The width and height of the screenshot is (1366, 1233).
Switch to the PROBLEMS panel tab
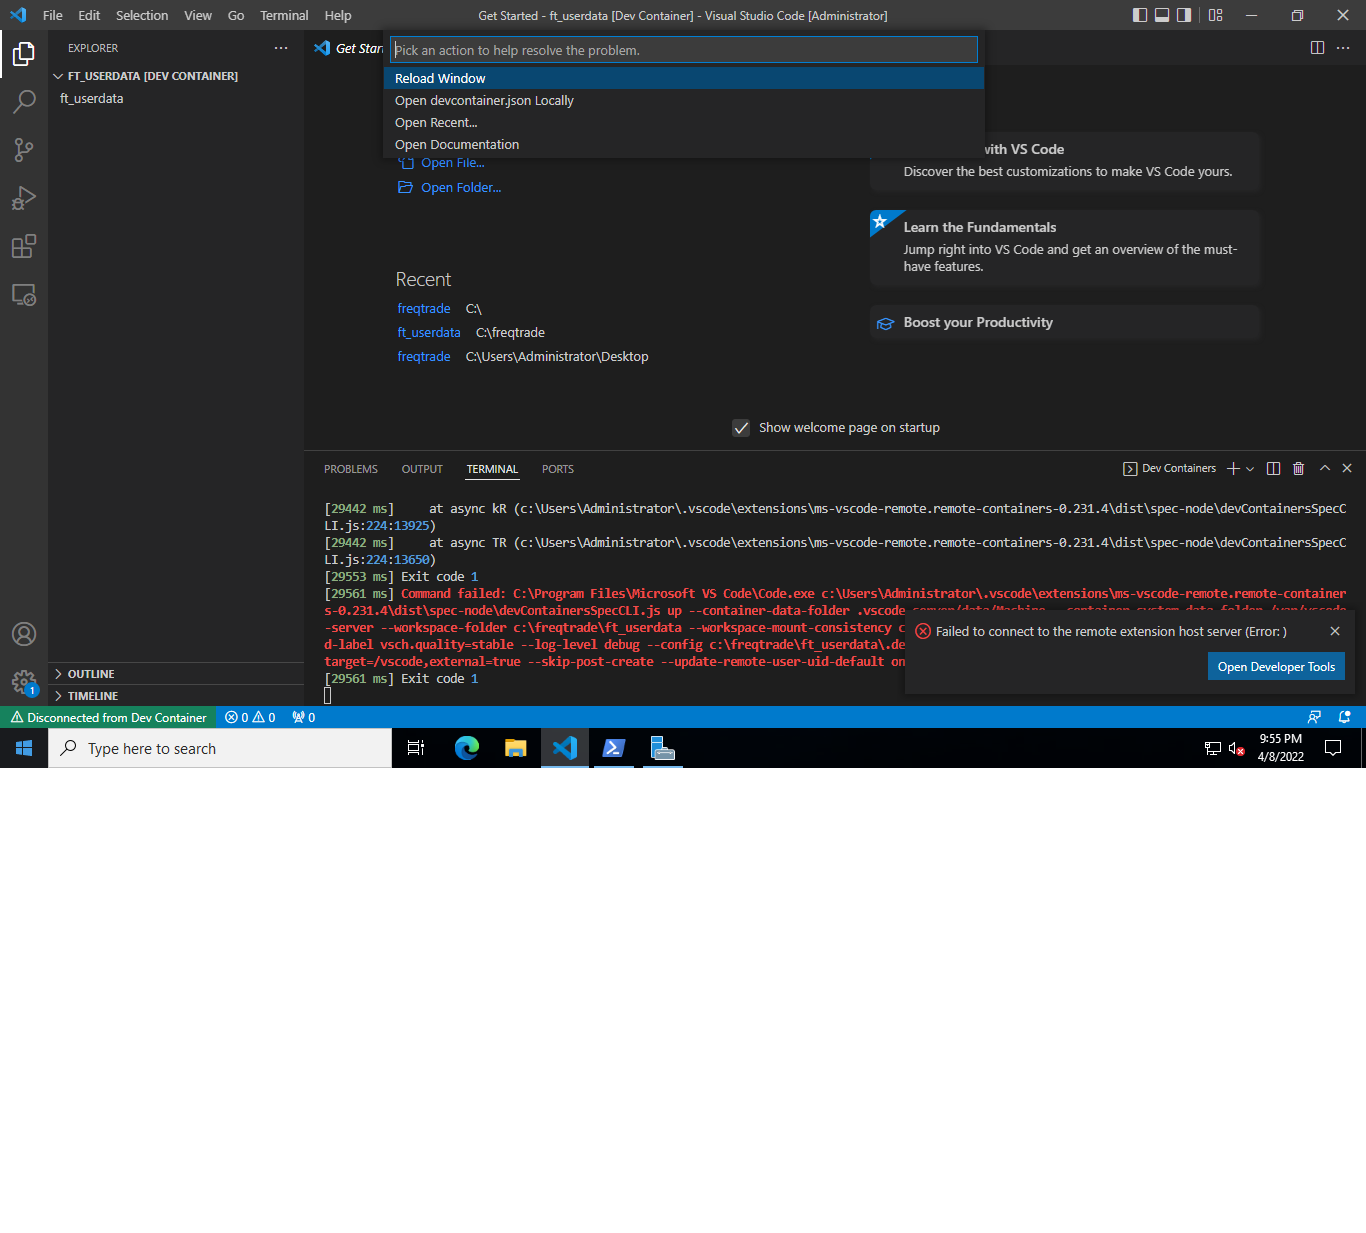[x=351, y=469]
